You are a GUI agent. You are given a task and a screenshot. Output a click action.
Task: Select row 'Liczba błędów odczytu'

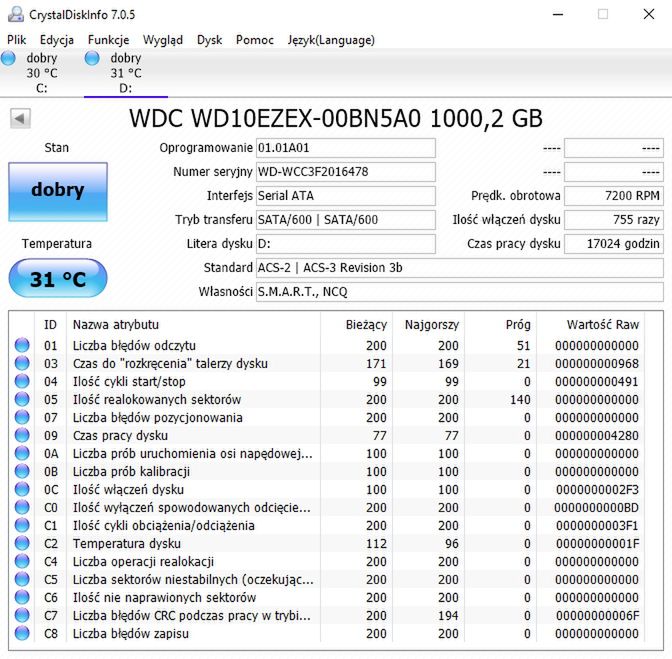click(x=327, y=345)
